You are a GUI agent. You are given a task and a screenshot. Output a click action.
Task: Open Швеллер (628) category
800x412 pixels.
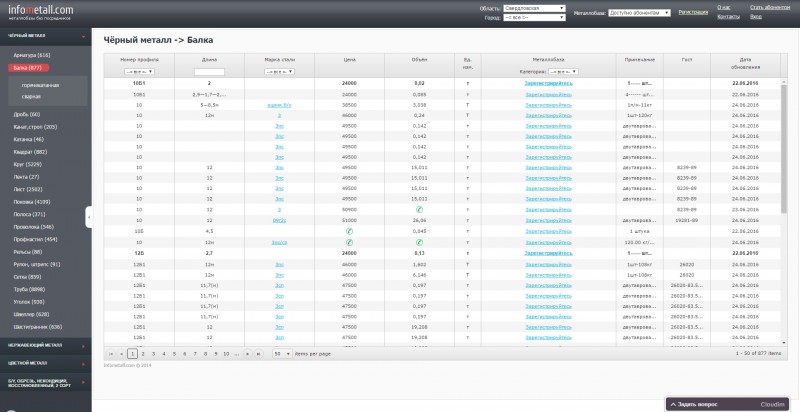(31, 315)
